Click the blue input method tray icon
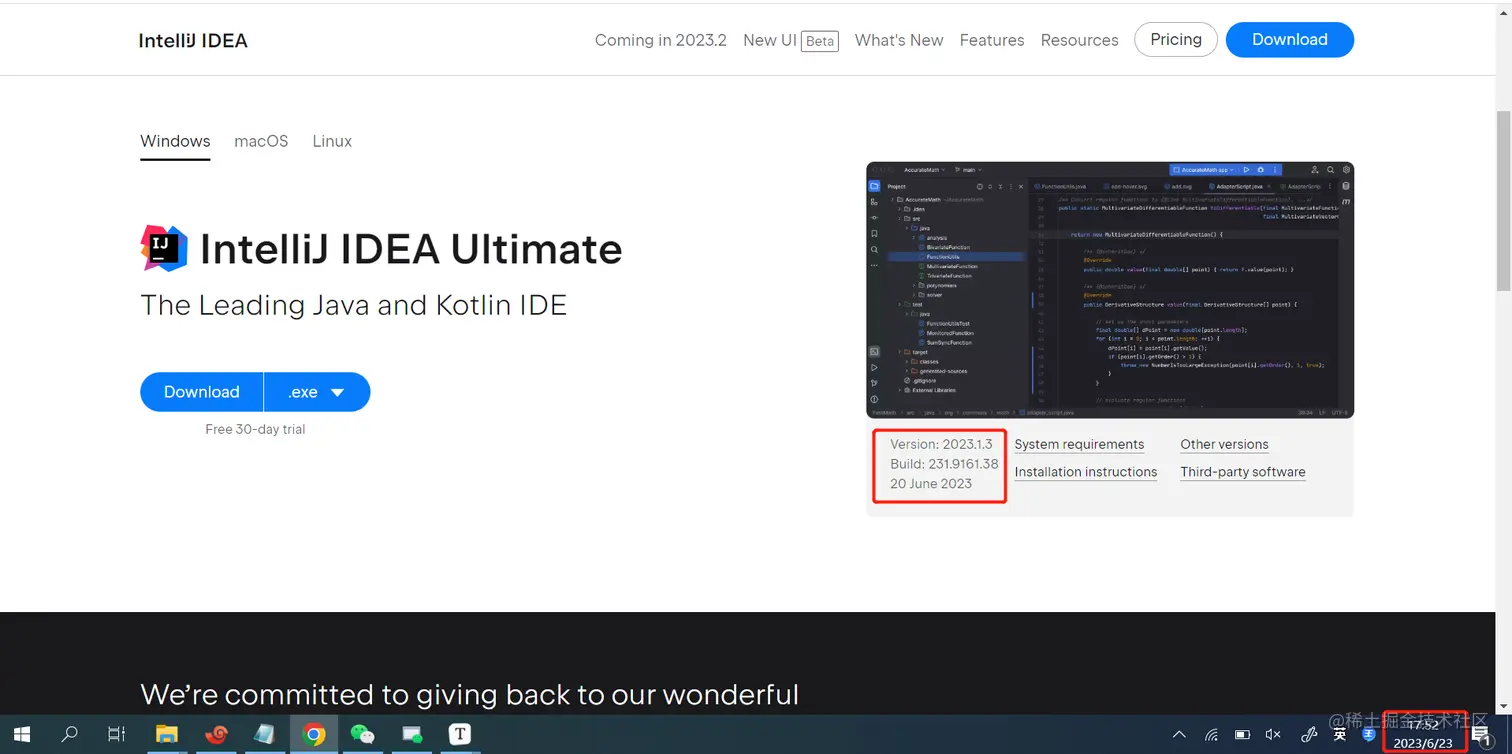 pyautogui.click(x=1368, y=735)
